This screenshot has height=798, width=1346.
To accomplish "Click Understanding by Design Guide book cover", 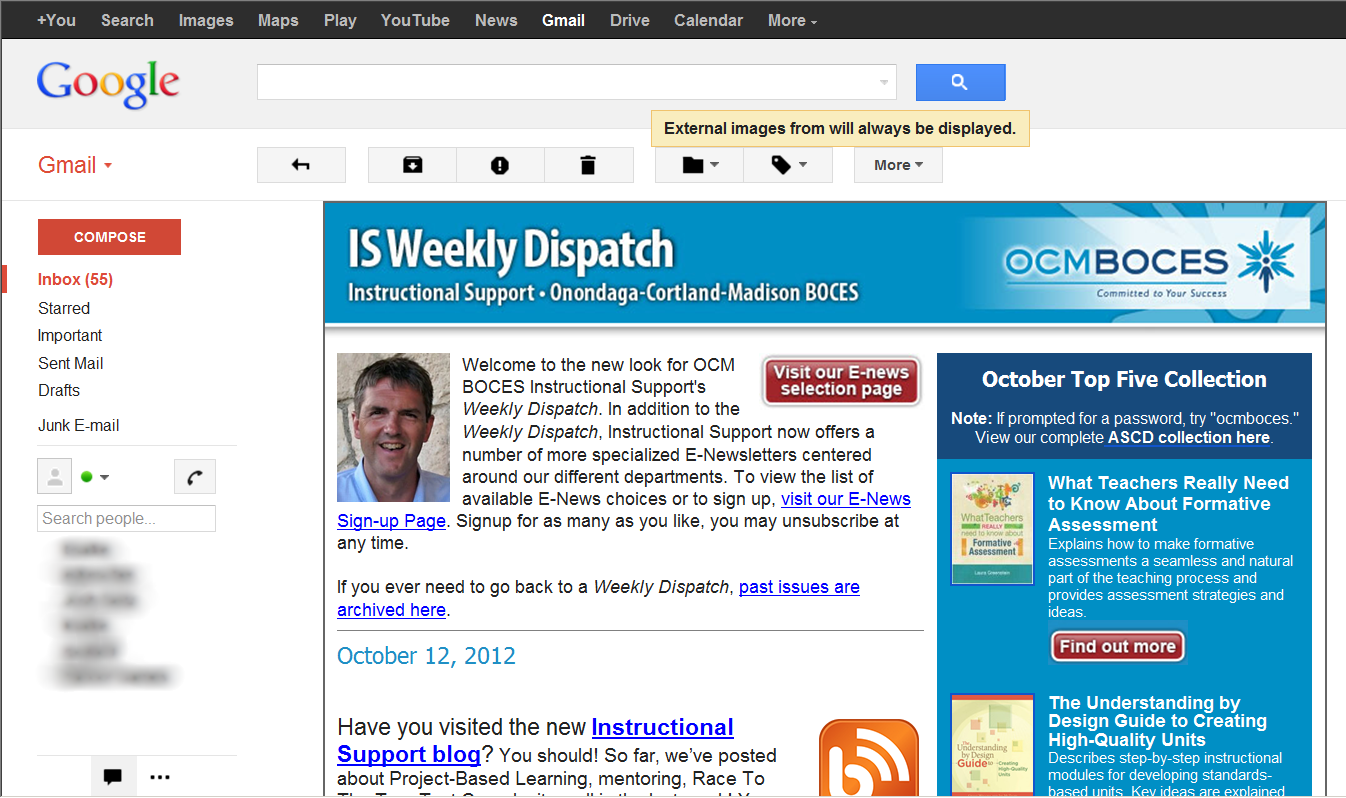I will coord(992,745).
